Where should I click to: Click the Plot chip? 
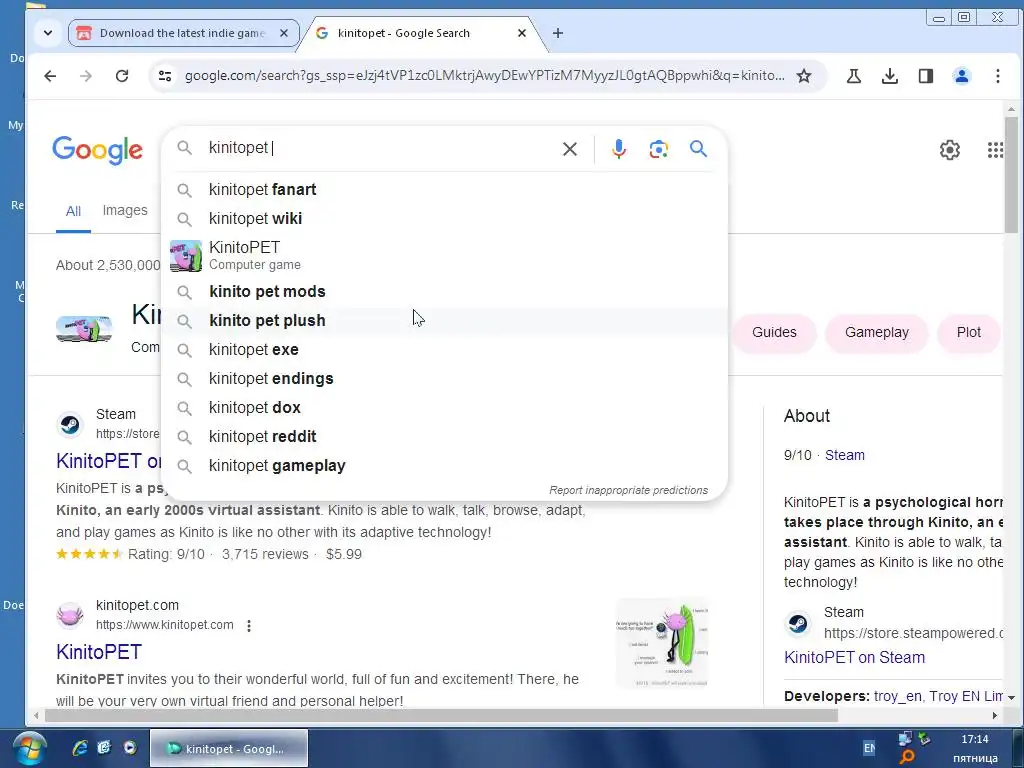(968, 332)
